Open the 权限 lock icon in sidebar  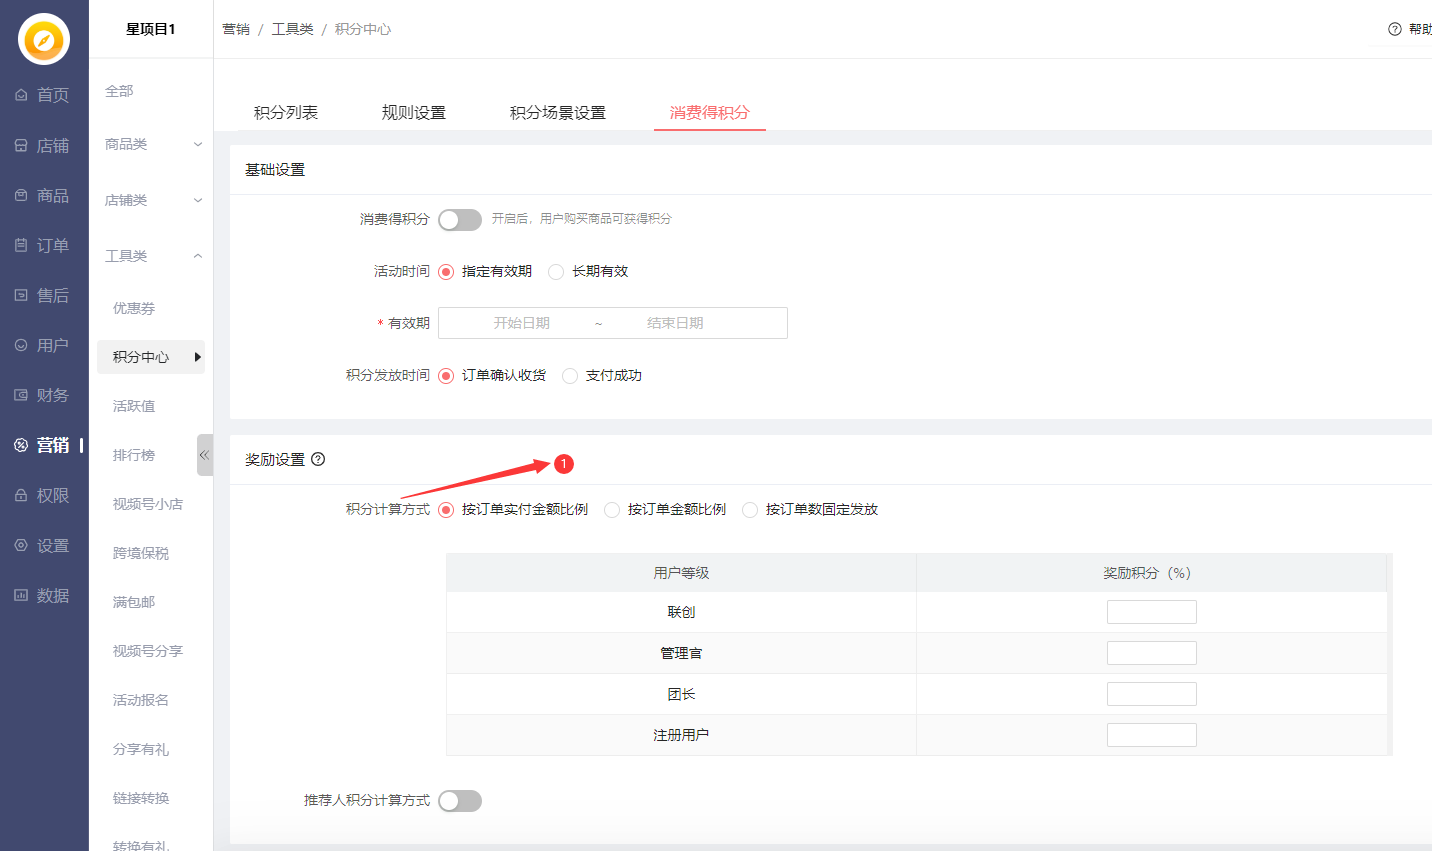click(21, 495)
